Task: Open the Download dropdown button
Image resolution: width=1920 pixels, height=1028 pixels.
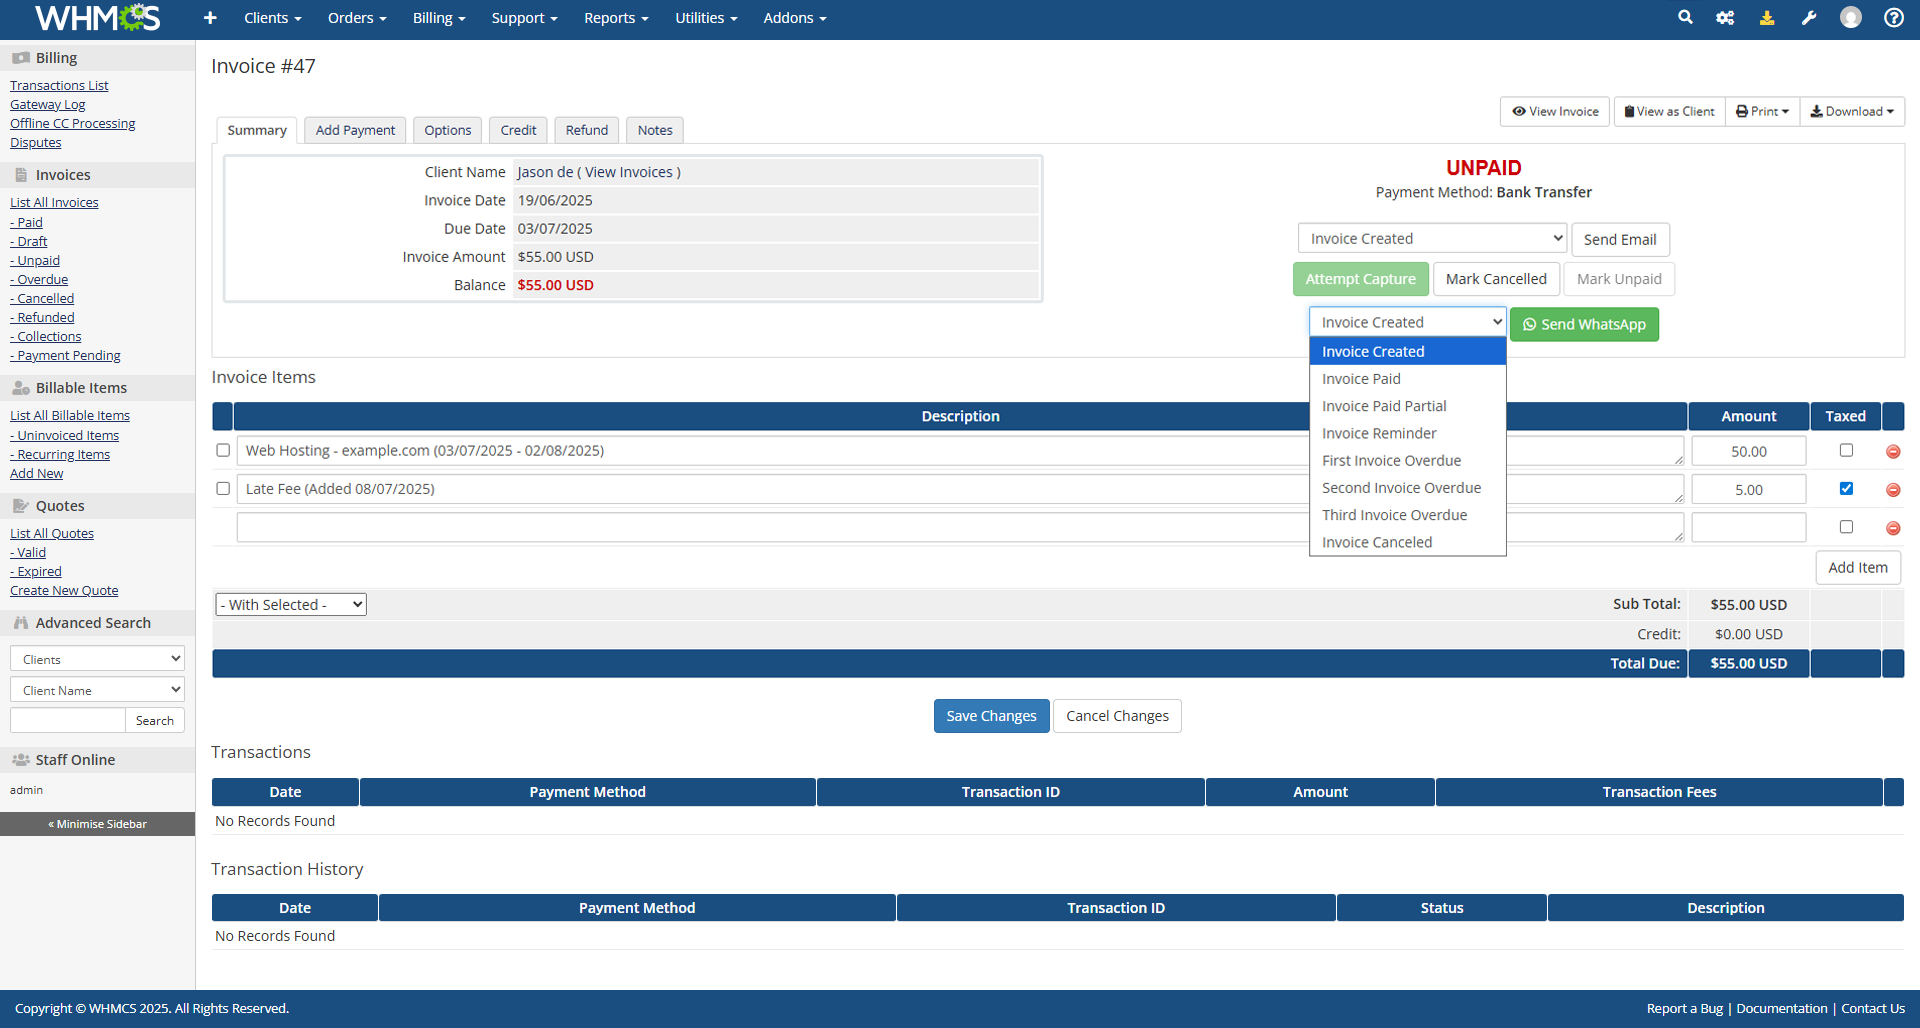Action: 1852,112
